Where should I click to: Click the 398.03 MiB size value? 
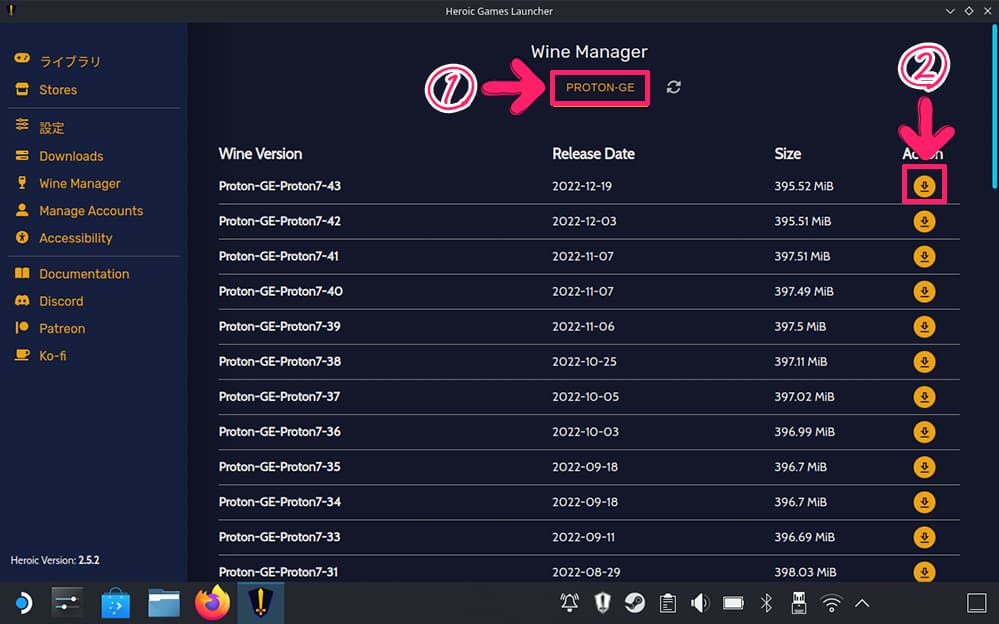[x=805, y=572]
